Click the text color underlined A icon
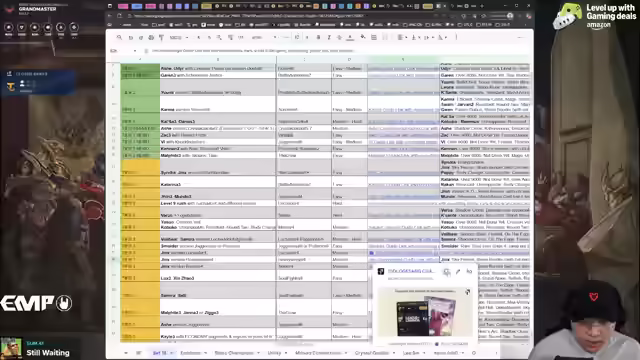Screen dimensions: 640x360 click(x=350, y=38)
